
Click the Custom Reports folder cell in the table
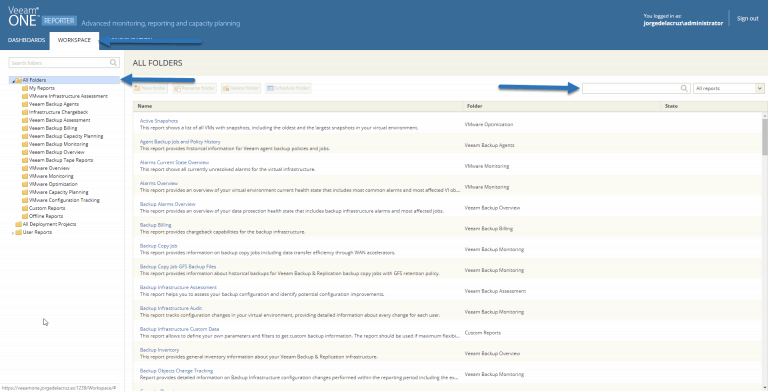click(482, 333)
